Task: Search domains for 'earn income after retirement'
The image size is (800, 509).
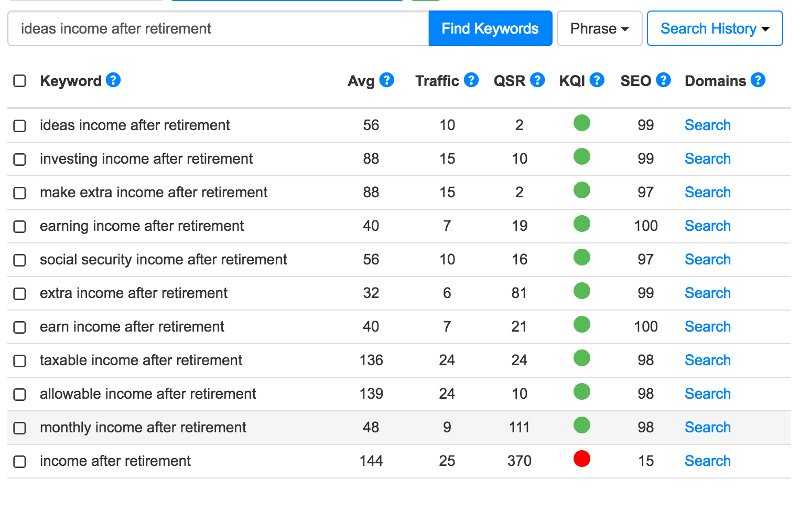Action: (x=708, y=326)
